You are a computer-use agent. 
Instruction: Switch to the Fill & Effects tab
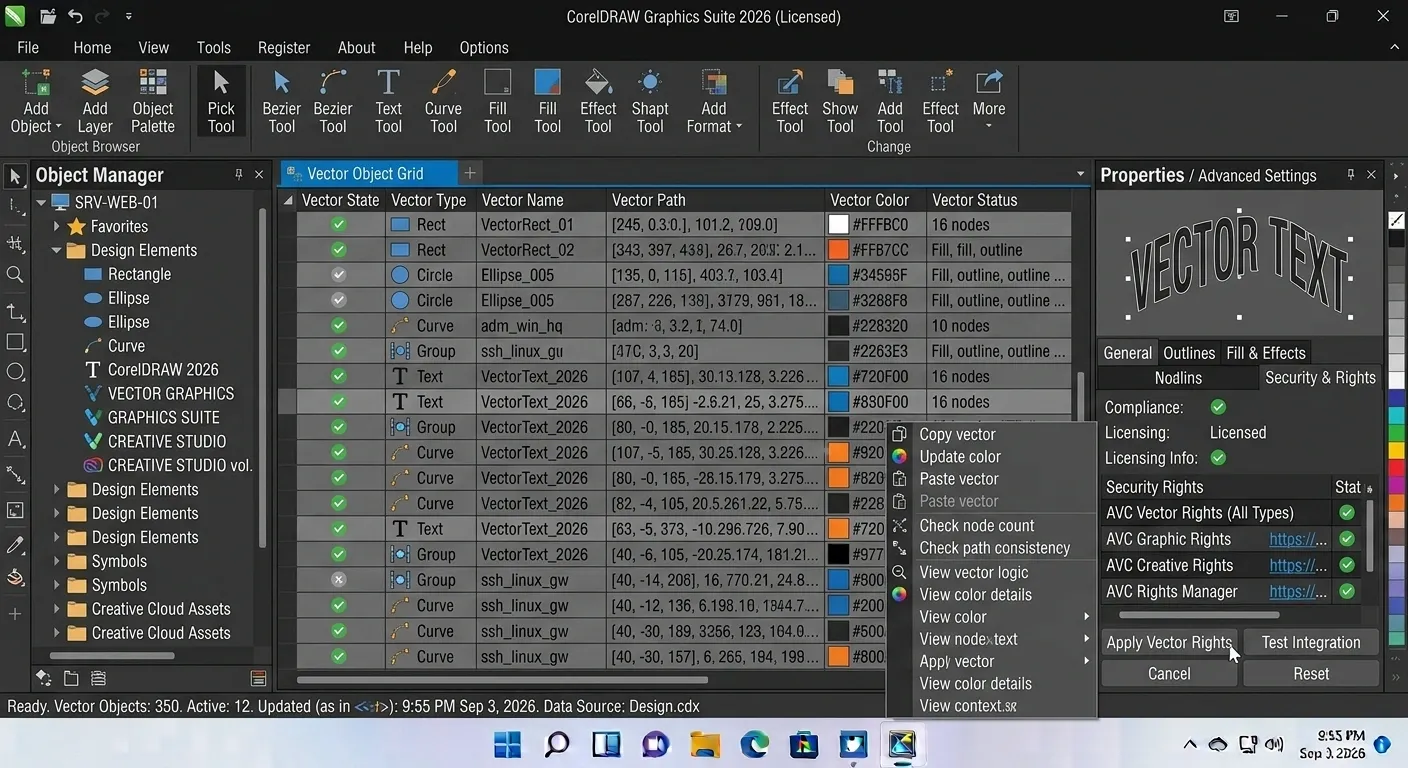[1266, 353]
